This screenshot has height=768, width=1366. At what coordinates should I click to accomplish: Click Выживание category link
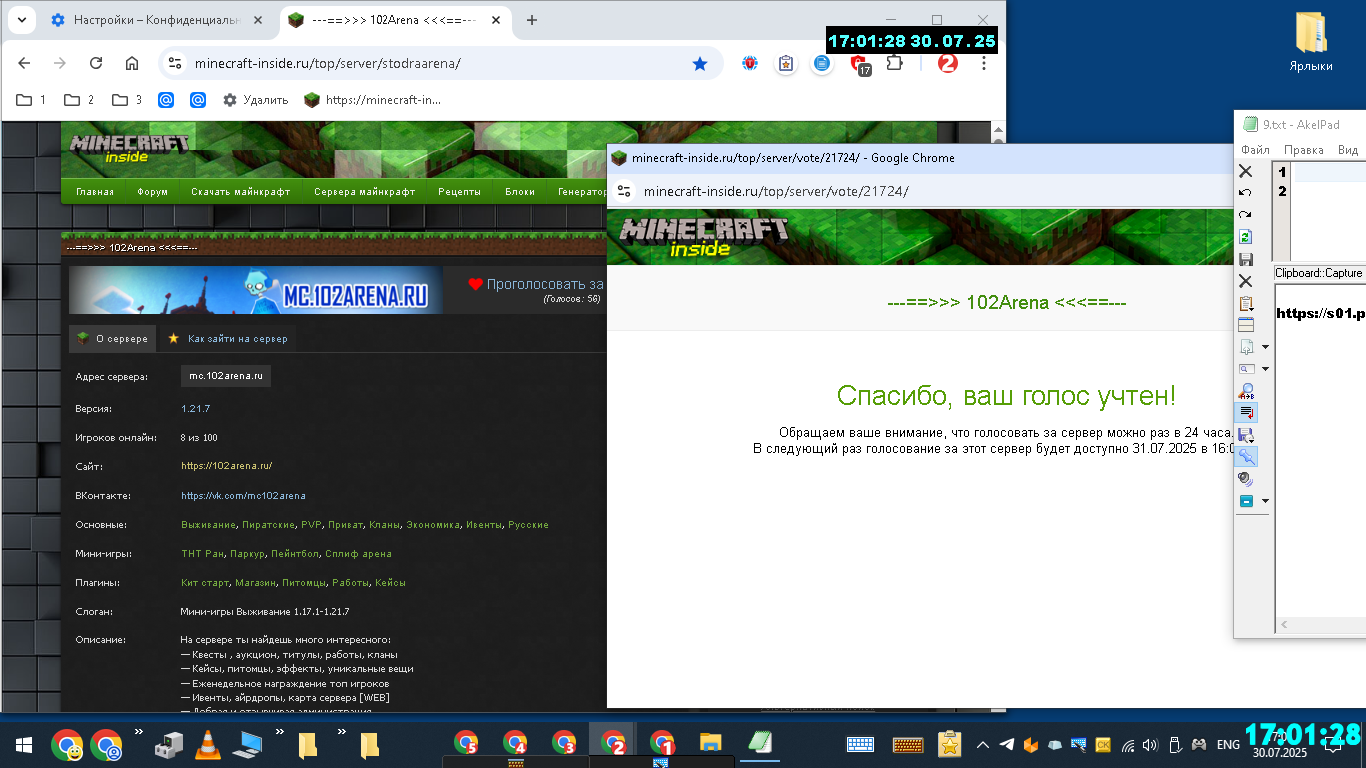(208, 524)
